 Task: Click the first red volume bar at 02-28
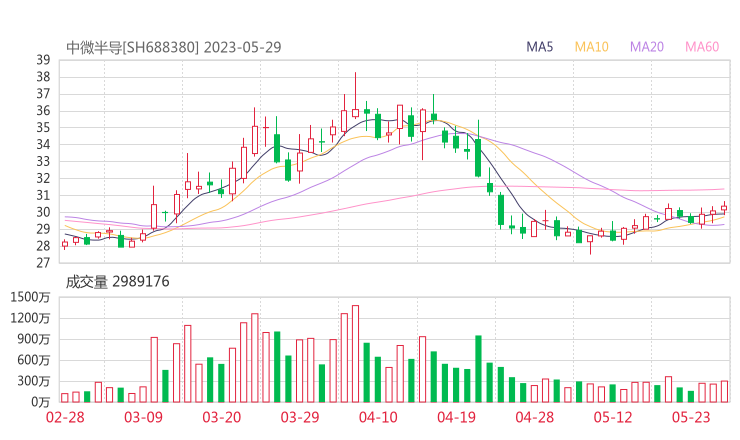pyautogui.click(x=65, y=398)
